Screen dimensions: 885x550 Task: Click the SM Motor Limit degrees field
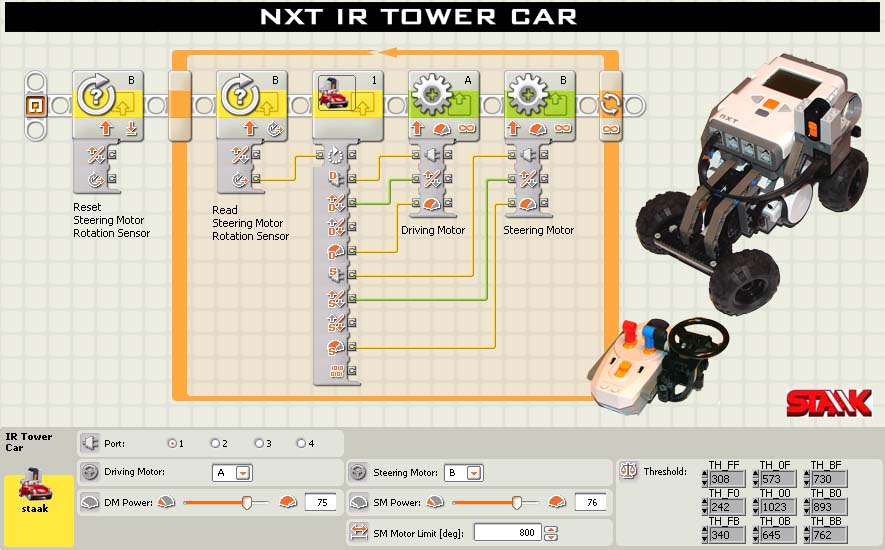coord(508,532)
